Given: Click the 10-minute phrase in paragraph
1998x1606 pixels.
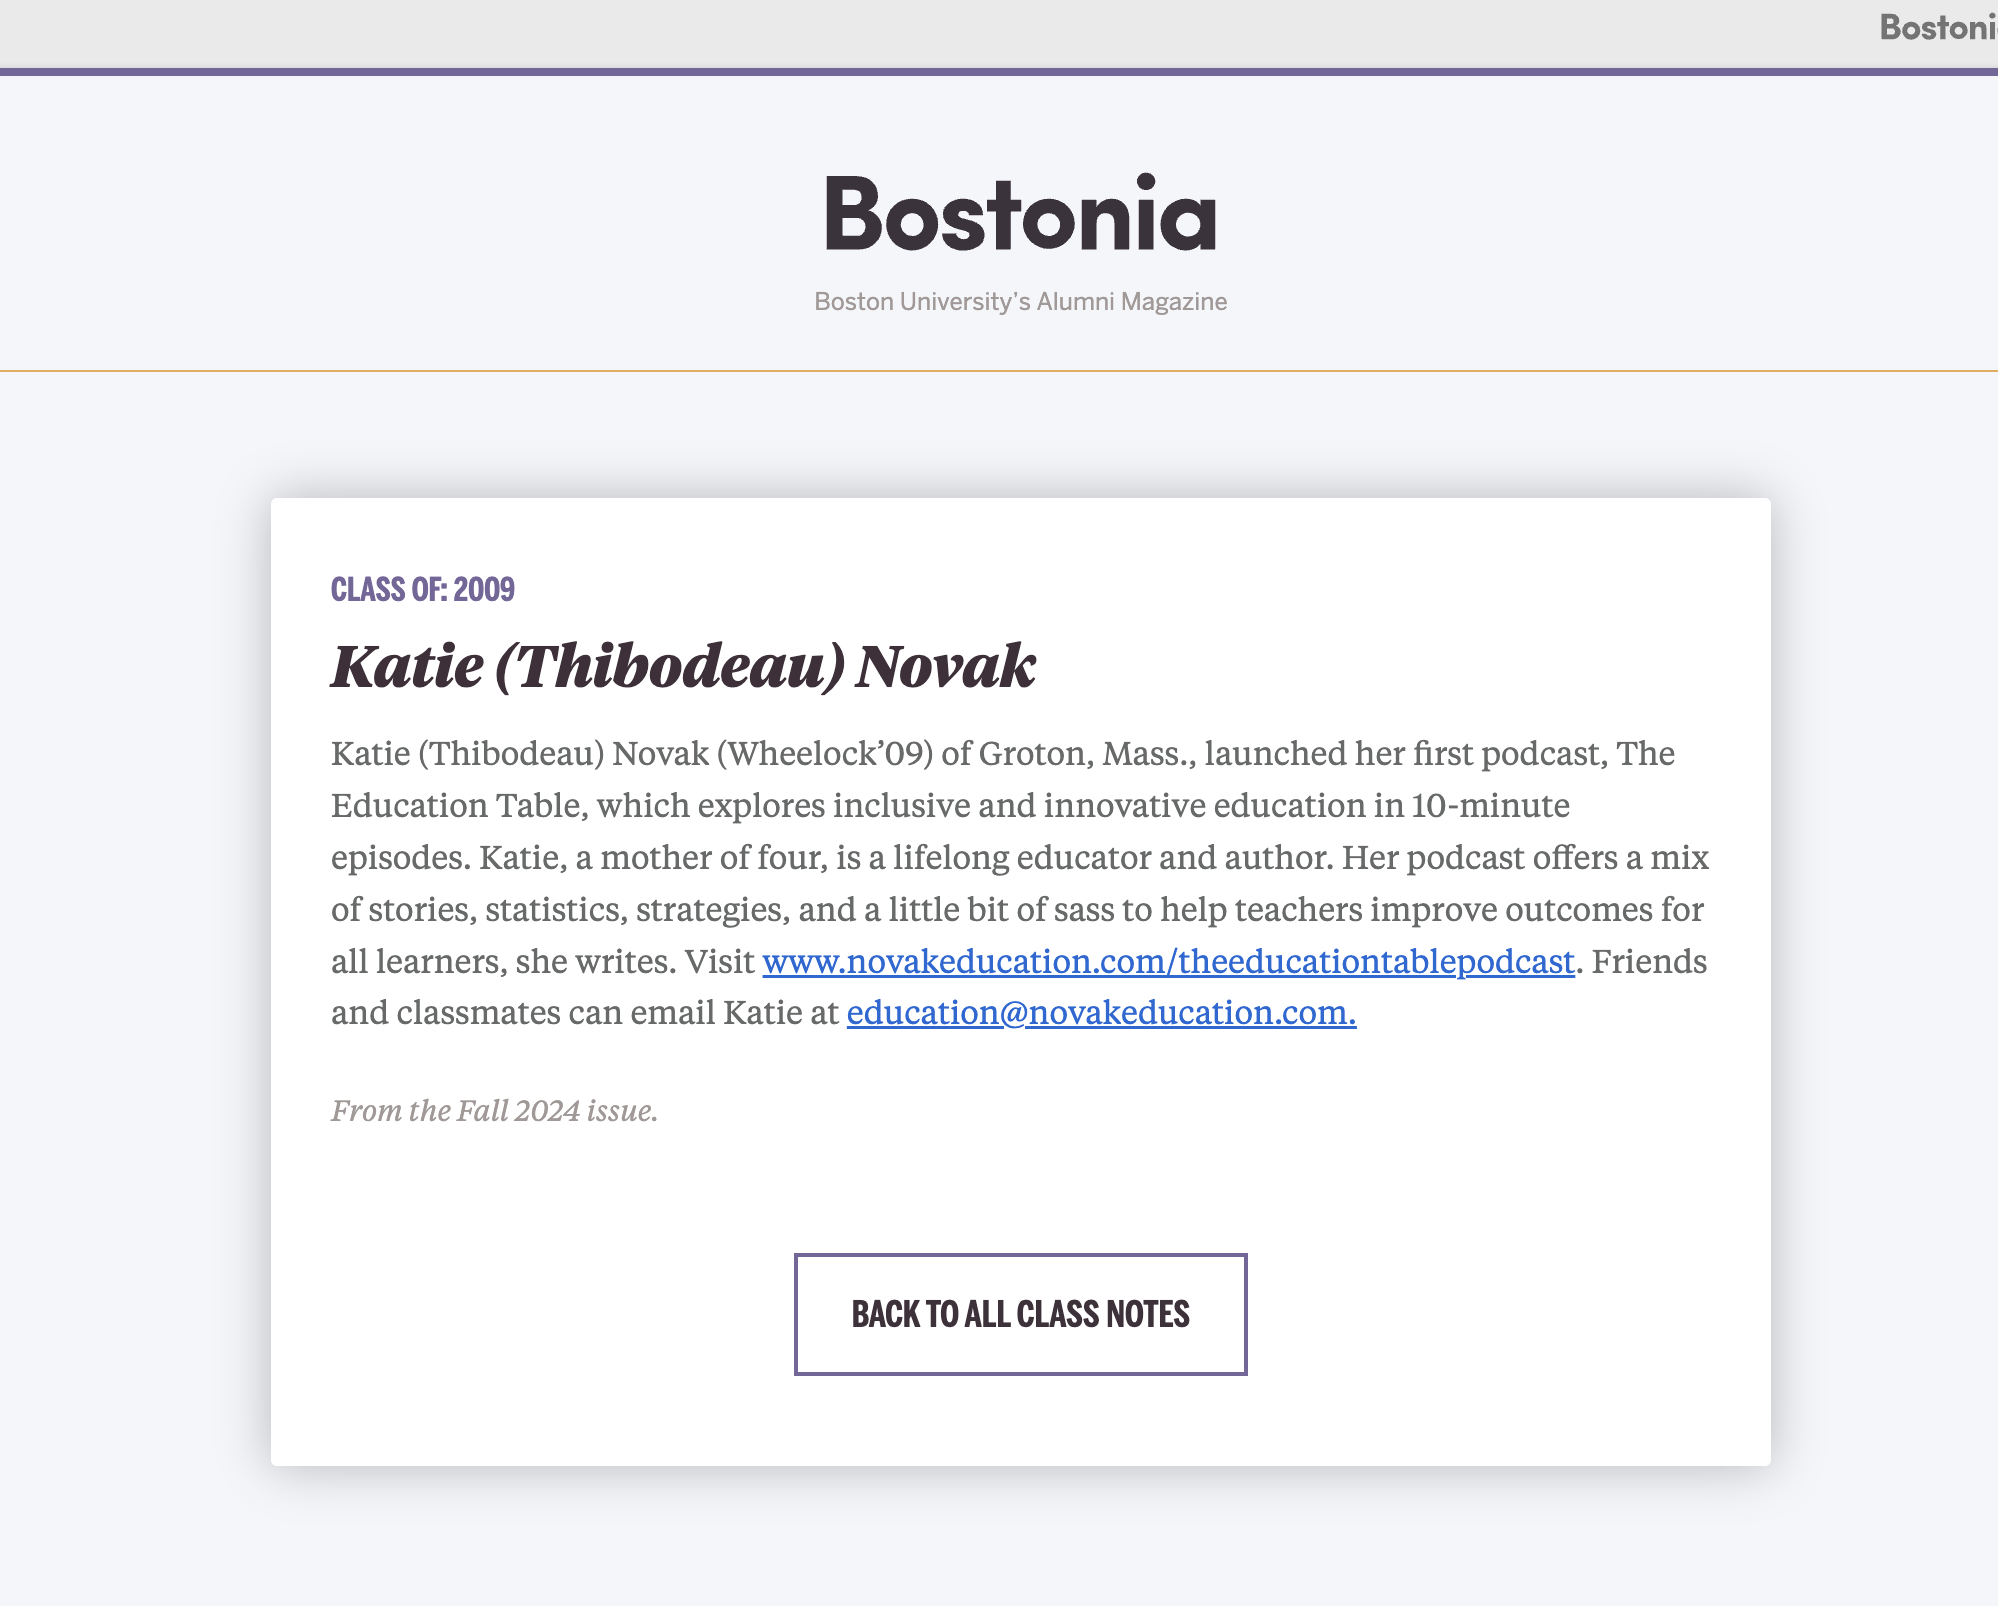Looking at the screenshot, I should click(x=1490, y=805).
